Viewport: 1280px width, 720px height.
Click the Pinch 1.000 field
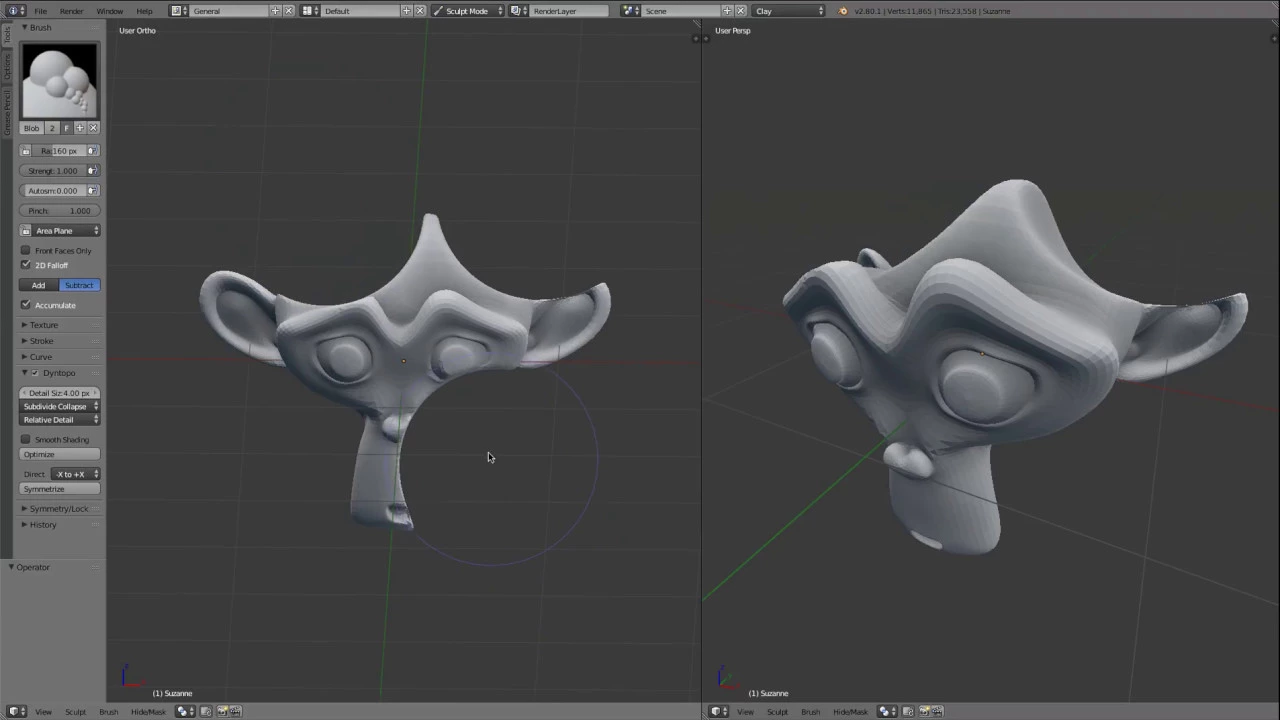click(60, 211)
